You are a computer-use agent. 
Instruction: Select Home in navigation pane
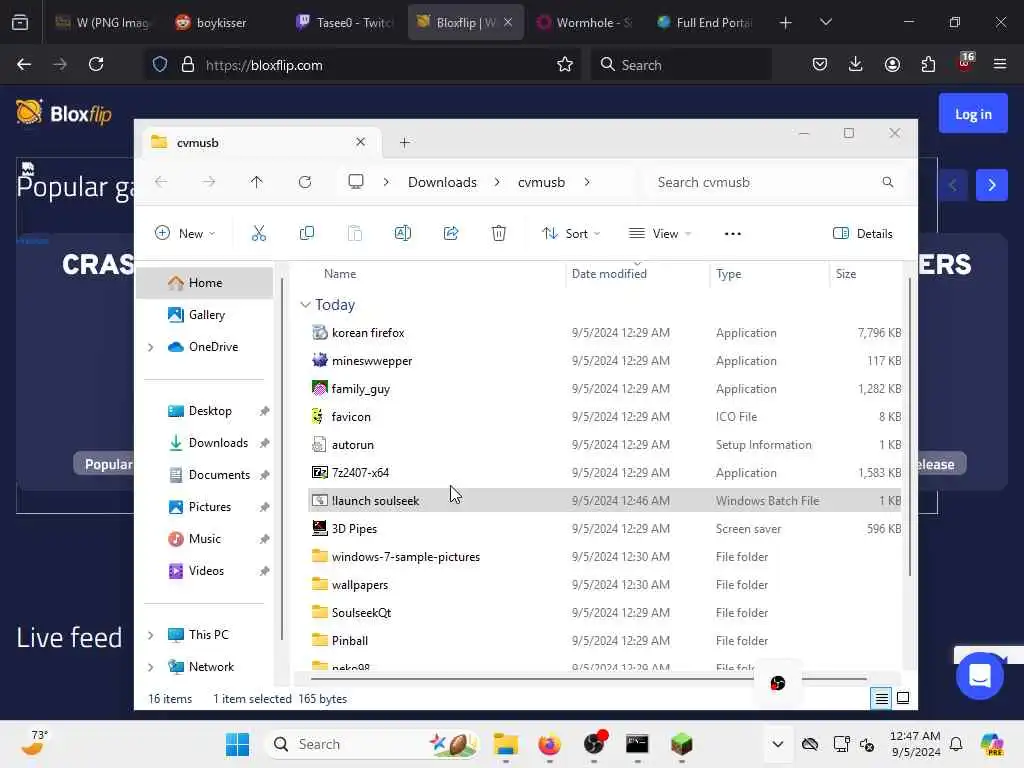[204, 283]
